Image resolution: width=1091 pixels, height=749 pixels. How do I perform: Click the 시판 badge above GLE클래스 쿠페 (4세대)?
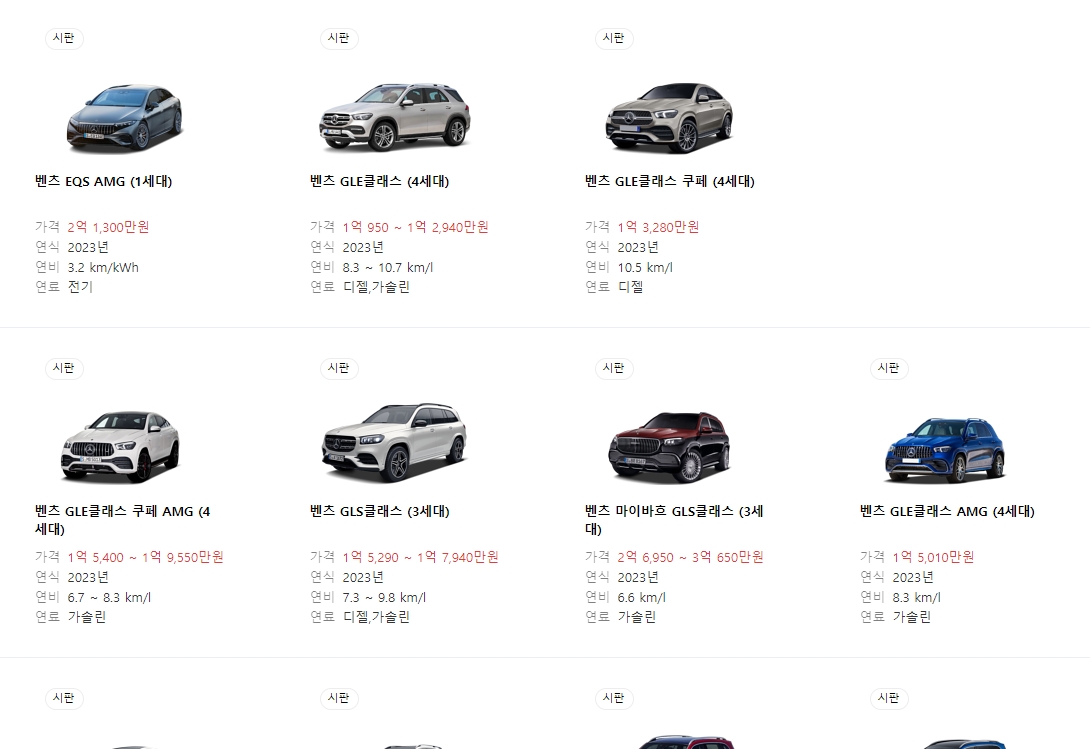[x=614, y=38]
